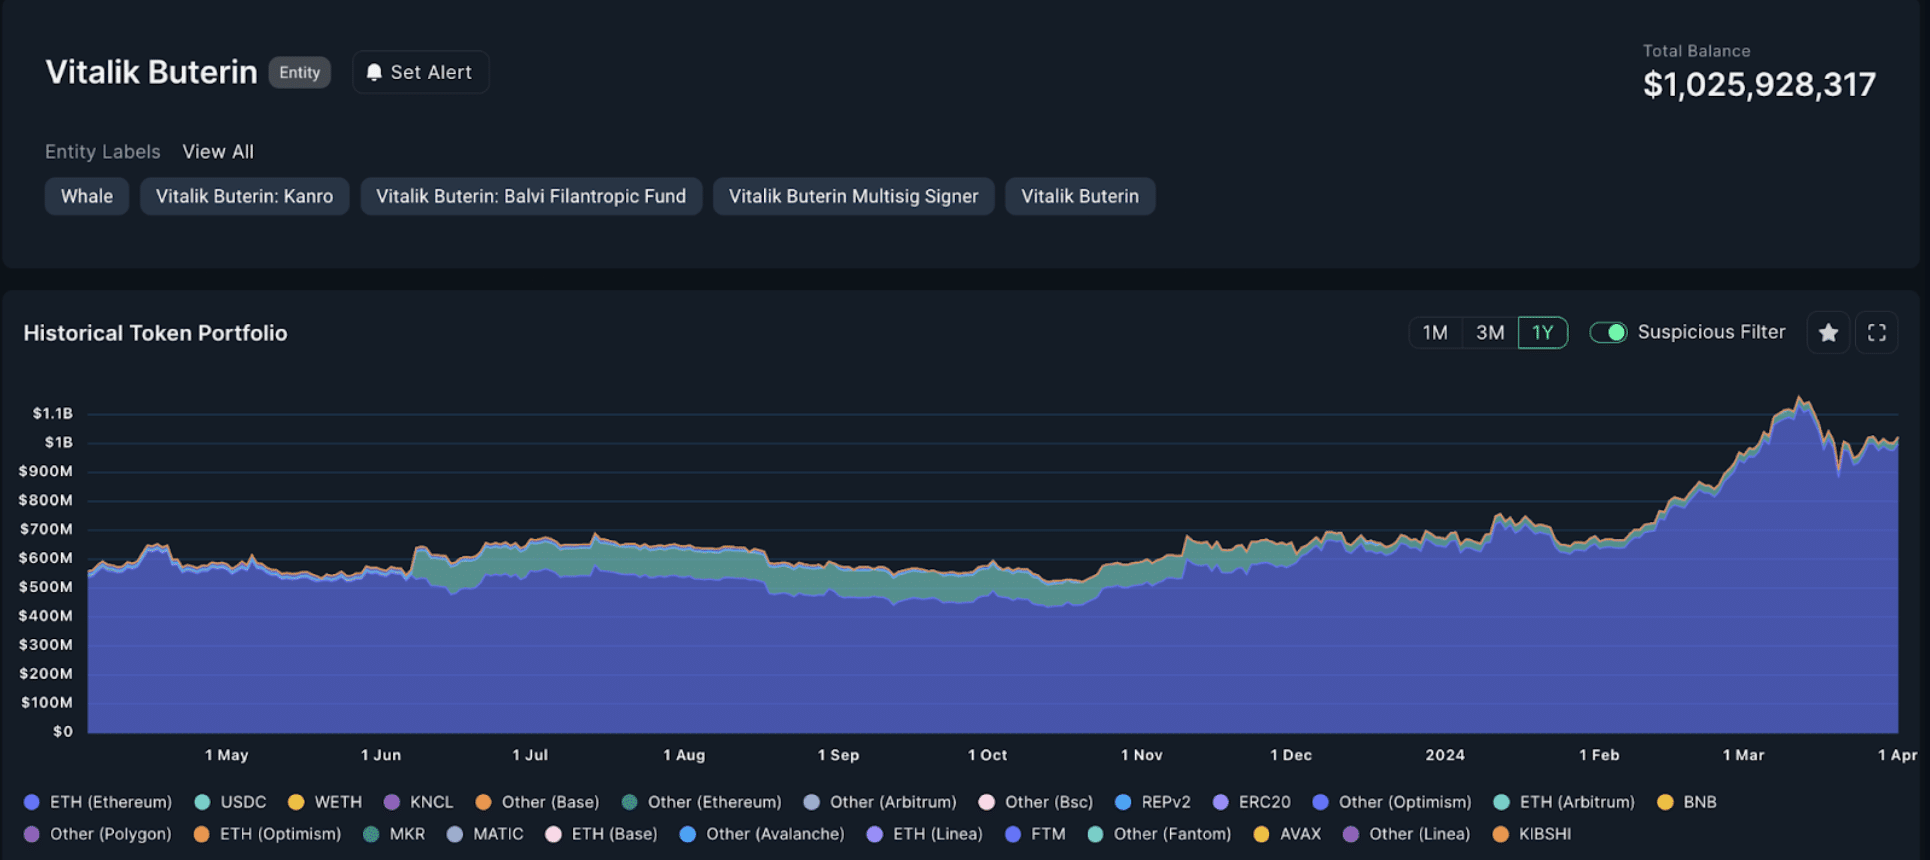
Task: Select the Balvi Filantropic Fund label
Action: click(x=531, y=197)
